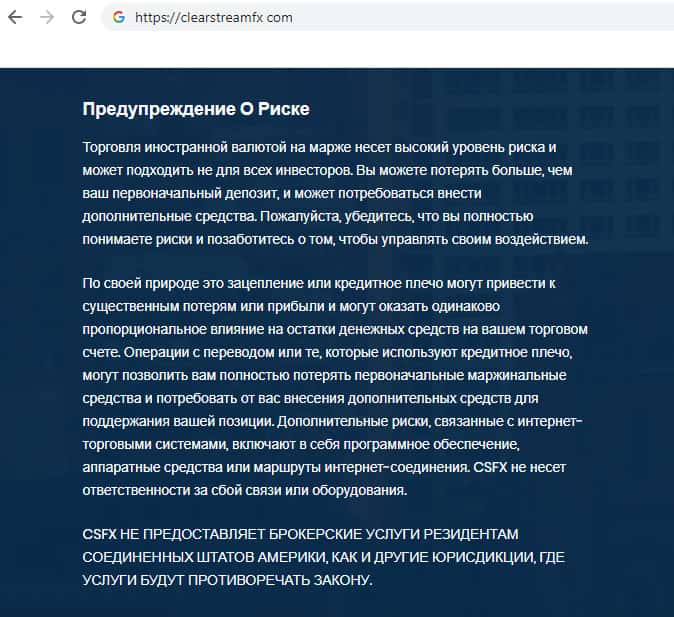Click the line starting "понимаете риски и позаботитесь"
674x617 pixels.
[x=335, y=239]
